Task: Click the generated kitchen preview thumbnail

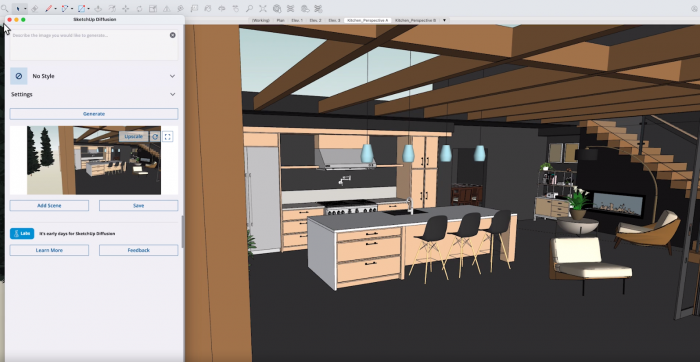Action: point(94,160)
